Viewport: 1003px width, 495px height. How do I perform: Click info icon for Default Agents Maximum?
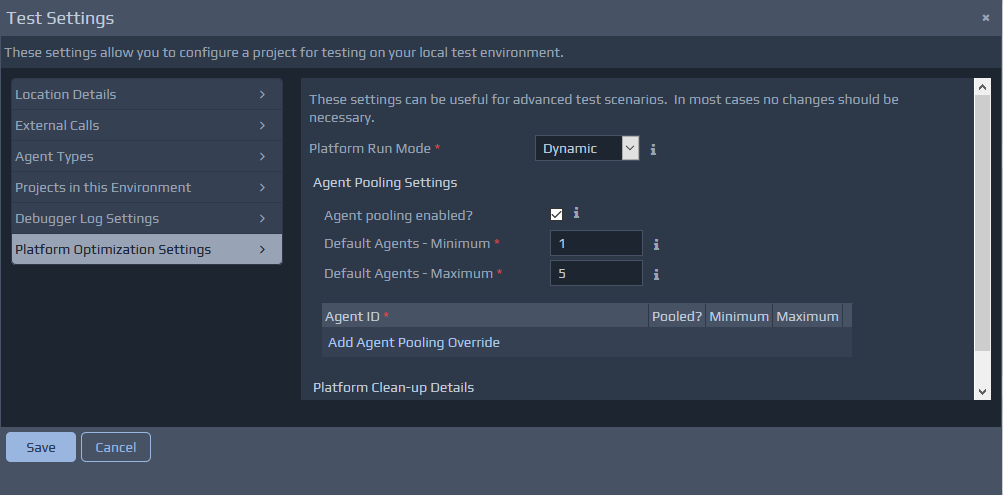point(656,274)
